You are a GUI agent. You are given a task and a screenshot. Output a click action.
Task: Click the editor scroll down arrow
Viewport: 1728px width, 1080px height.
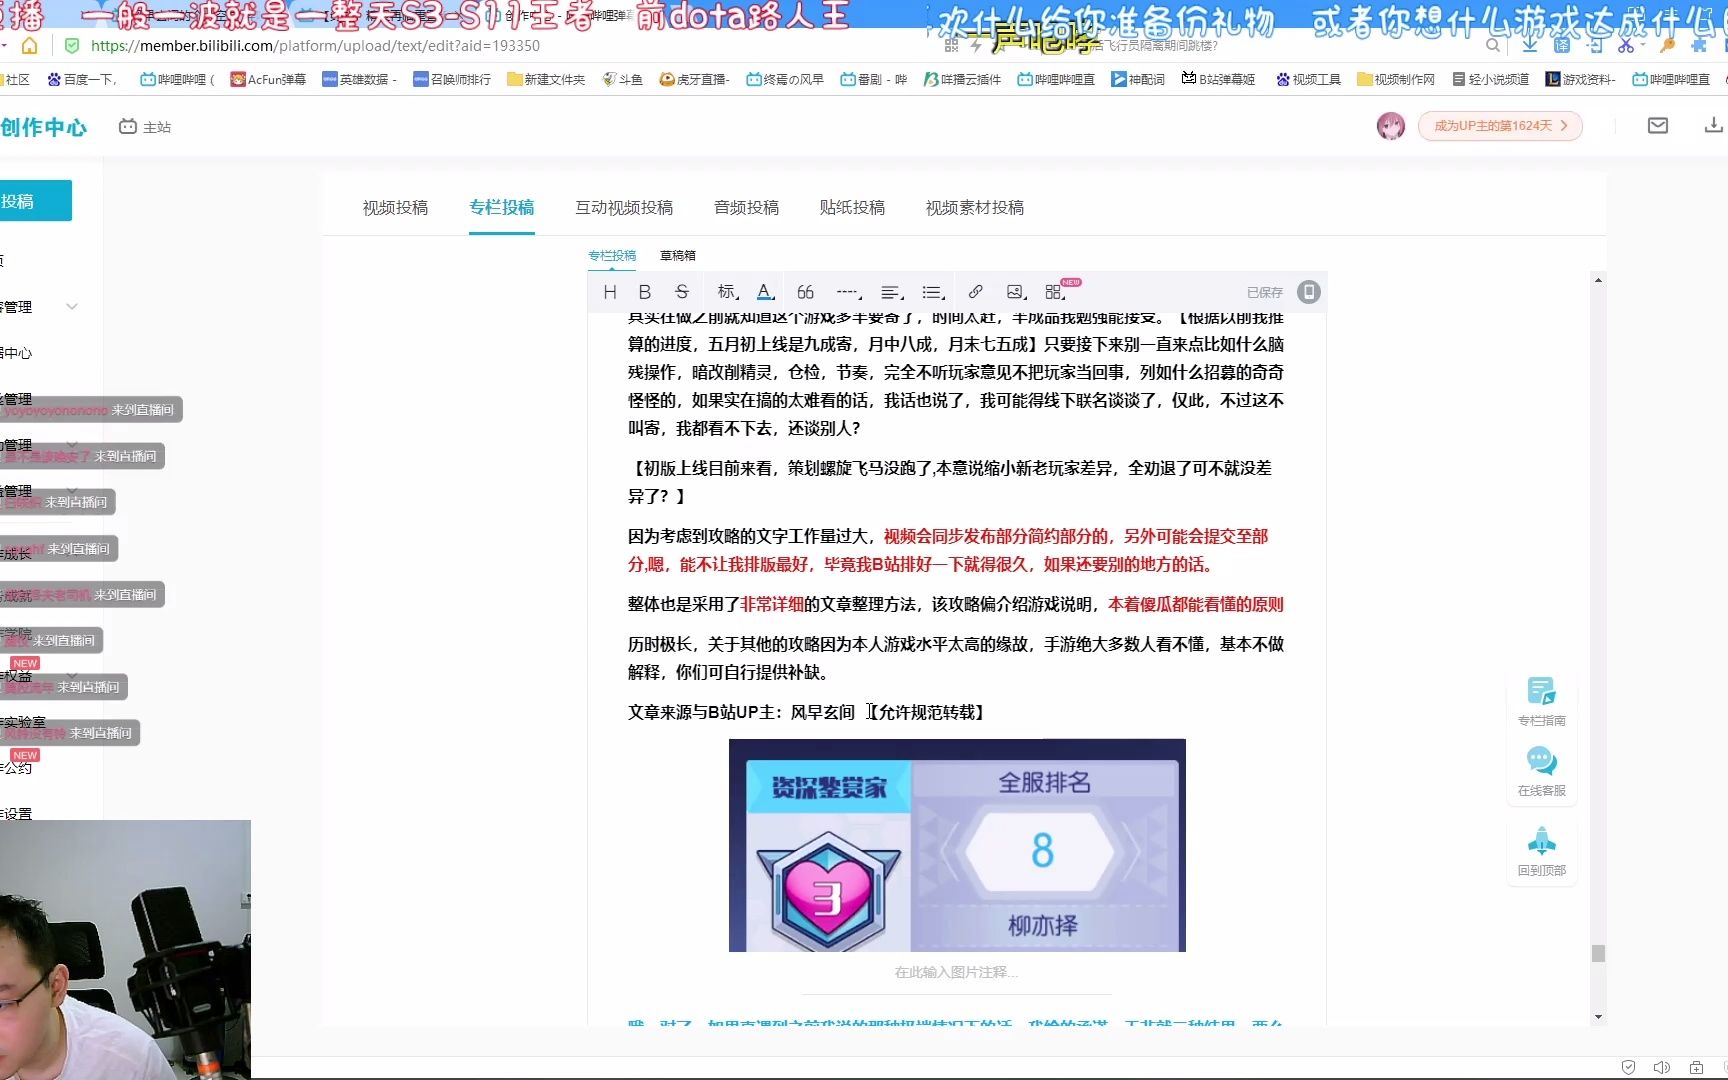pos(1598,1017)
